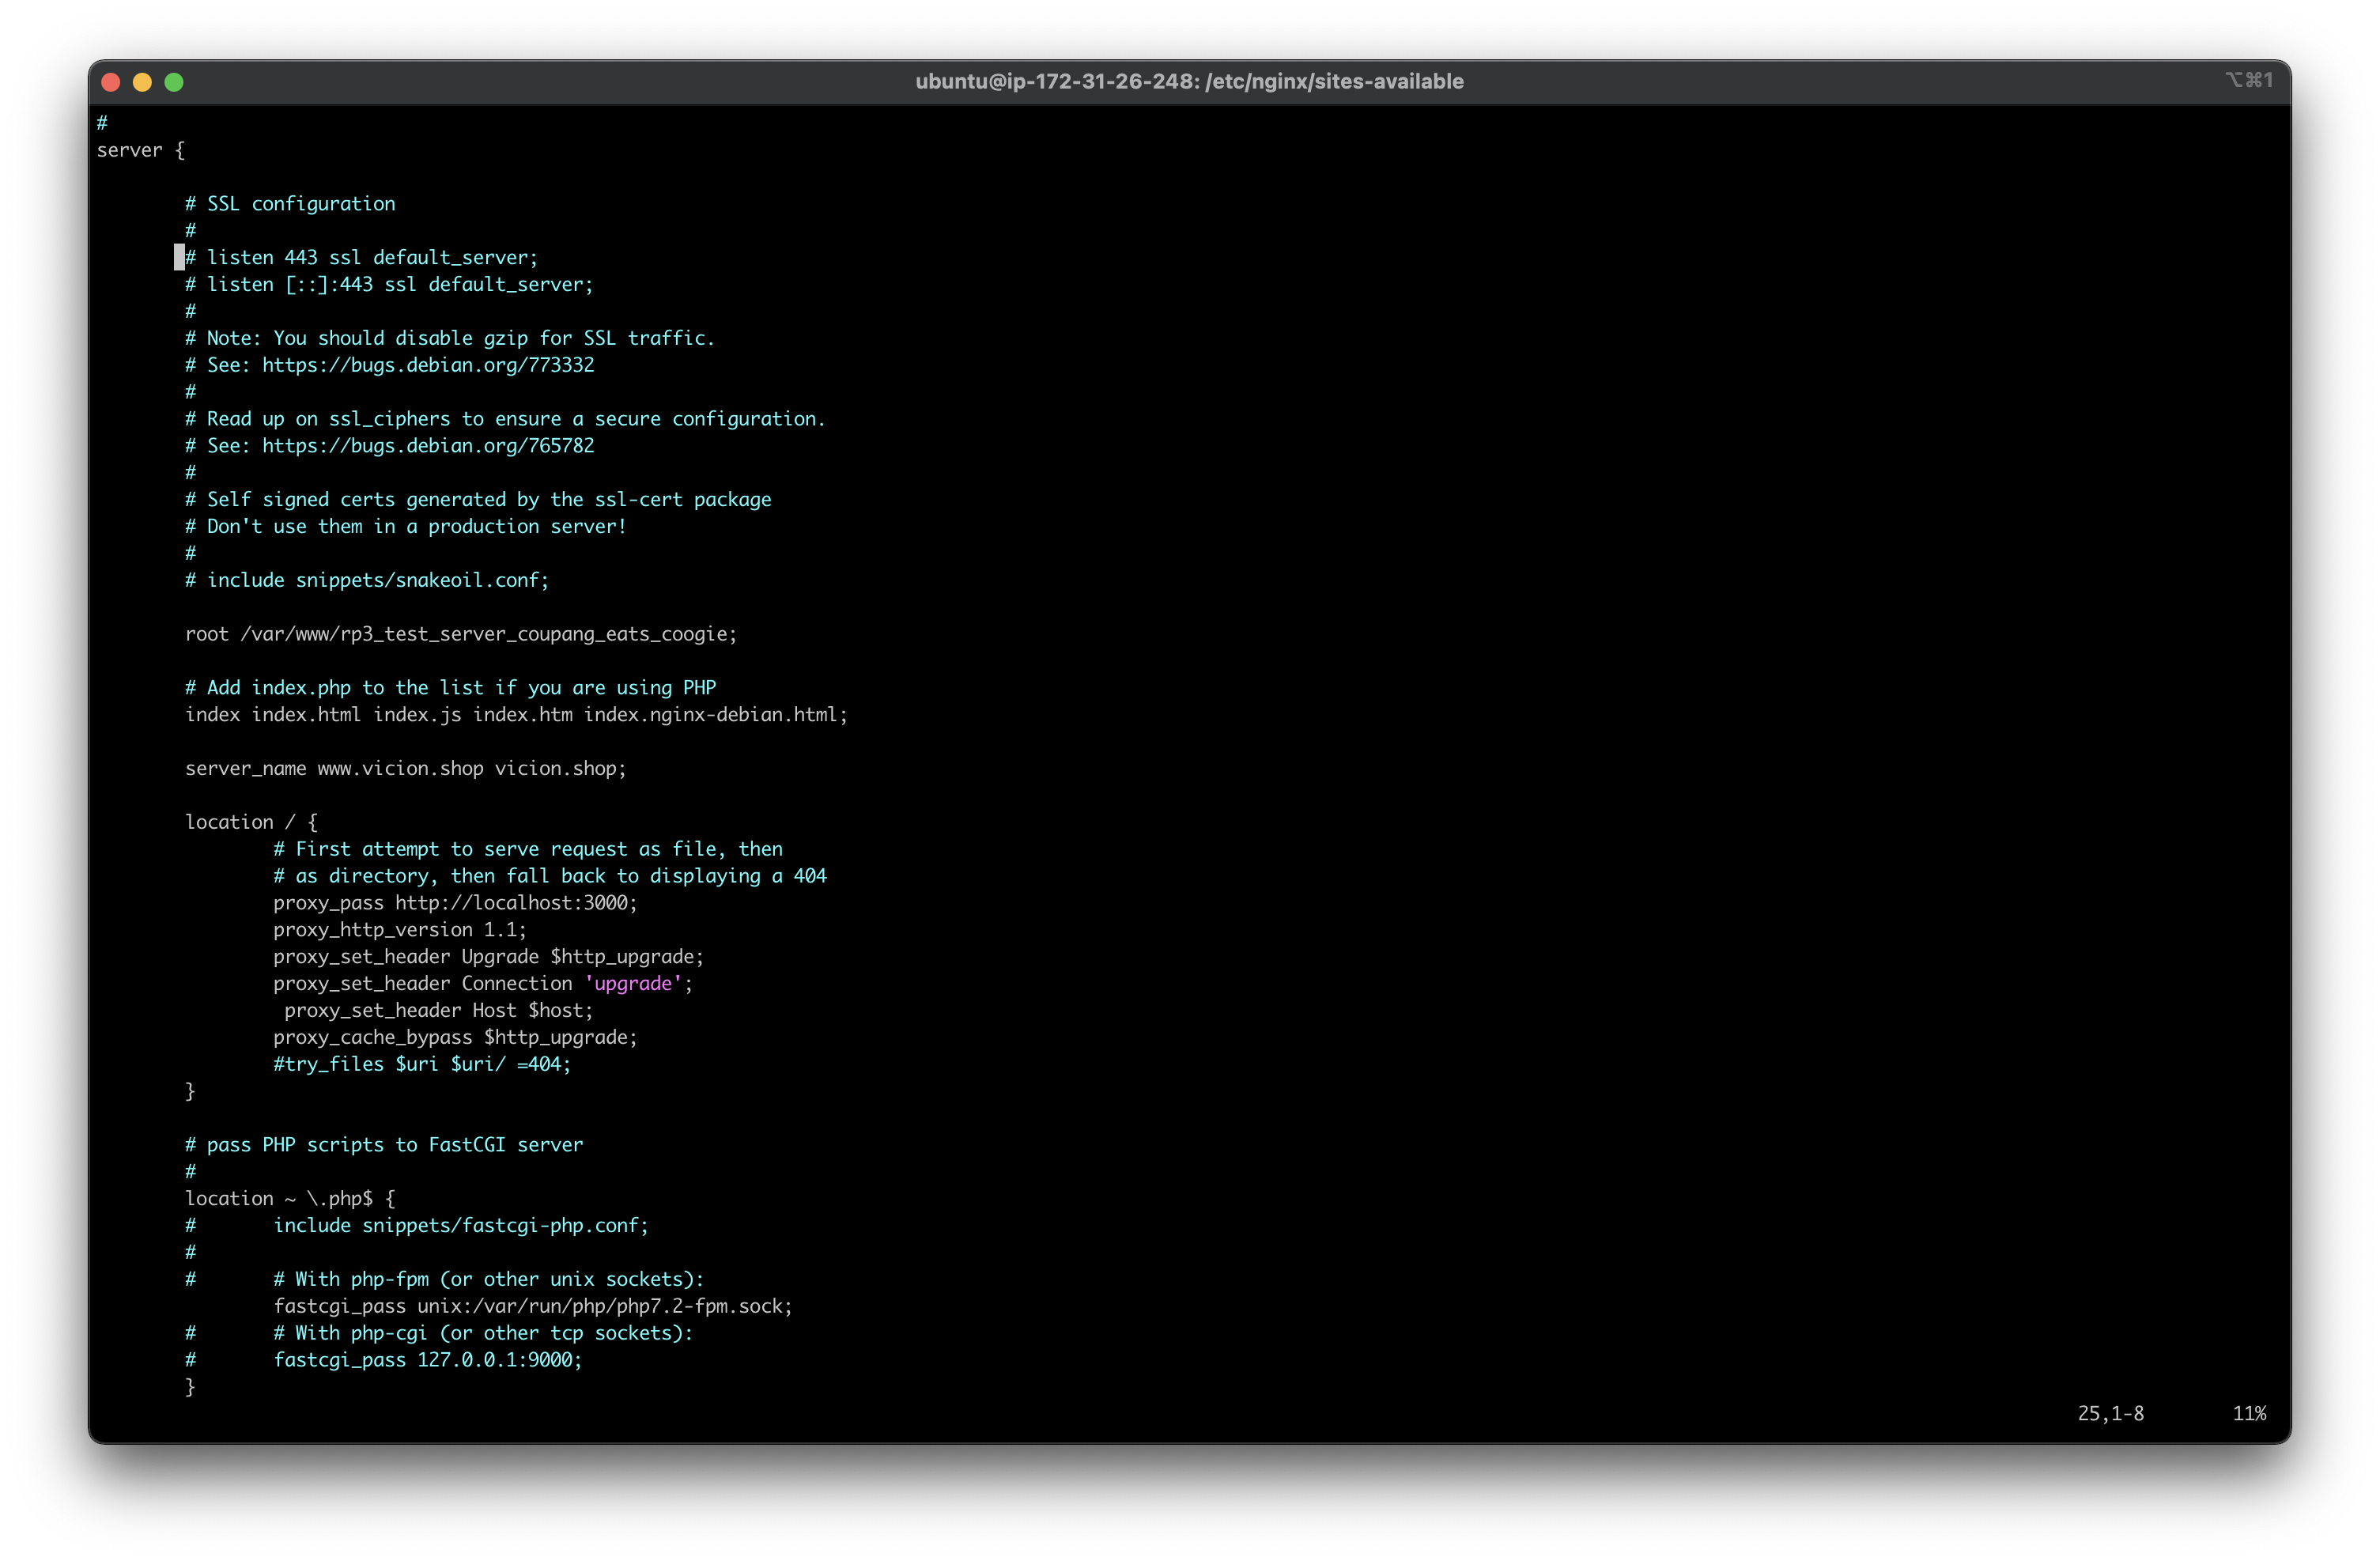Click the URL https://bugs.debian.org/773332
Screen dimensions: 2380x1561
point(428,365)
